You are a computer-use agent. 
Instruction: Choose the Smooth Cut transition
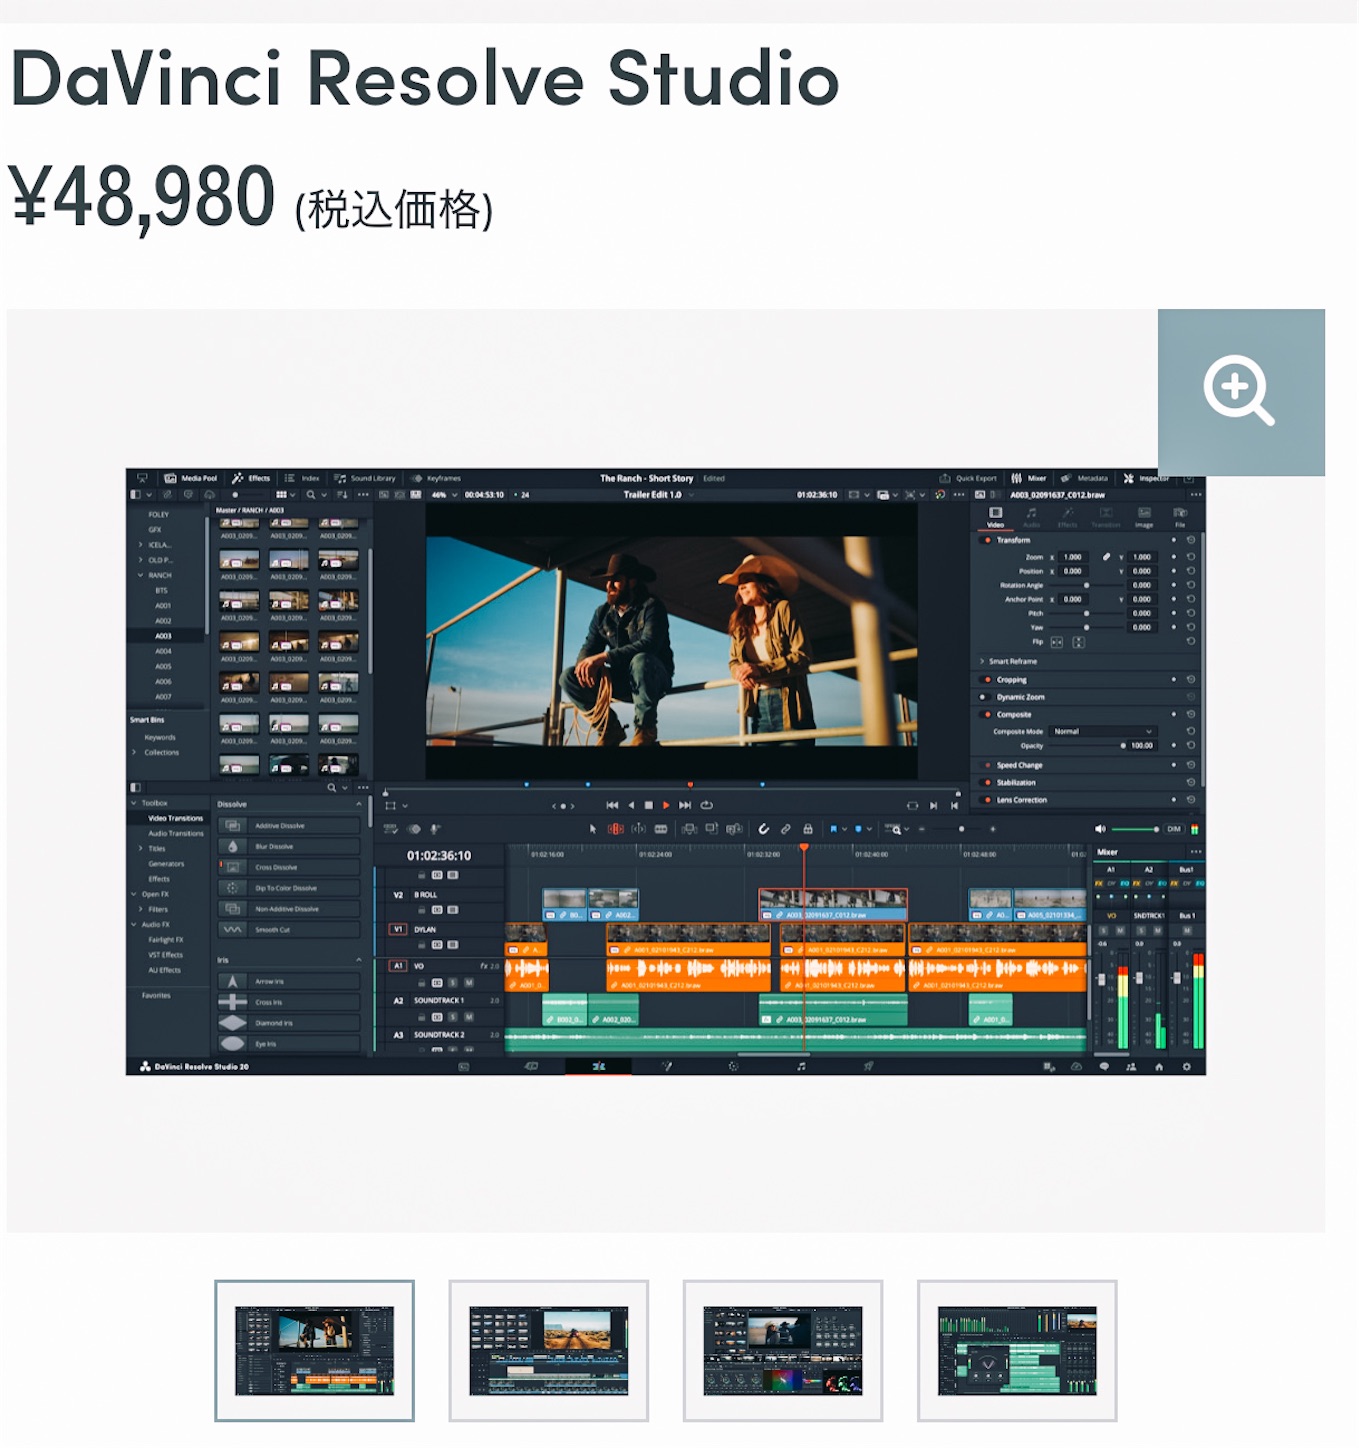pos(289,930)
